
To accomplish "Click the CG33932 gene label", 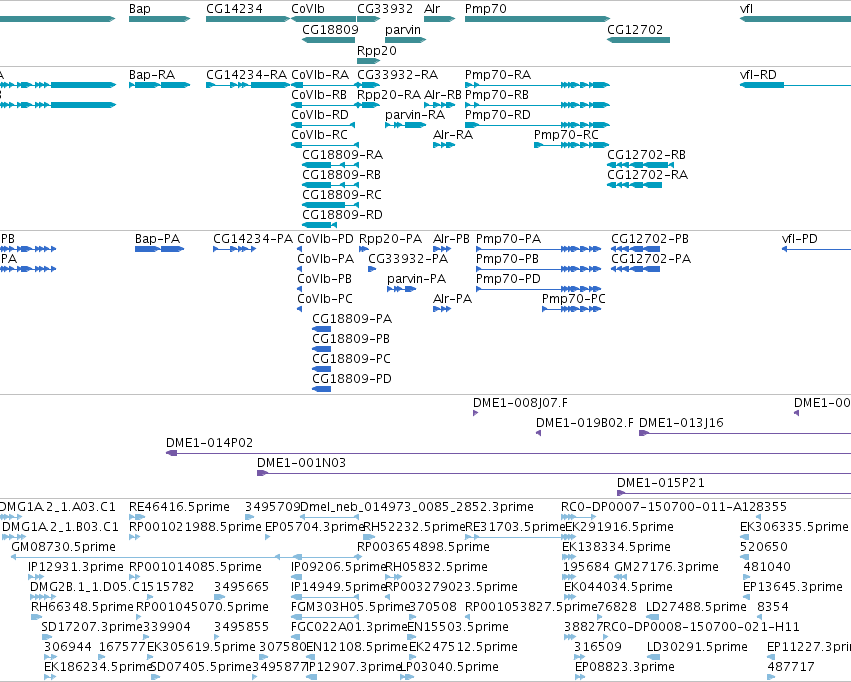I will [385, 9].
